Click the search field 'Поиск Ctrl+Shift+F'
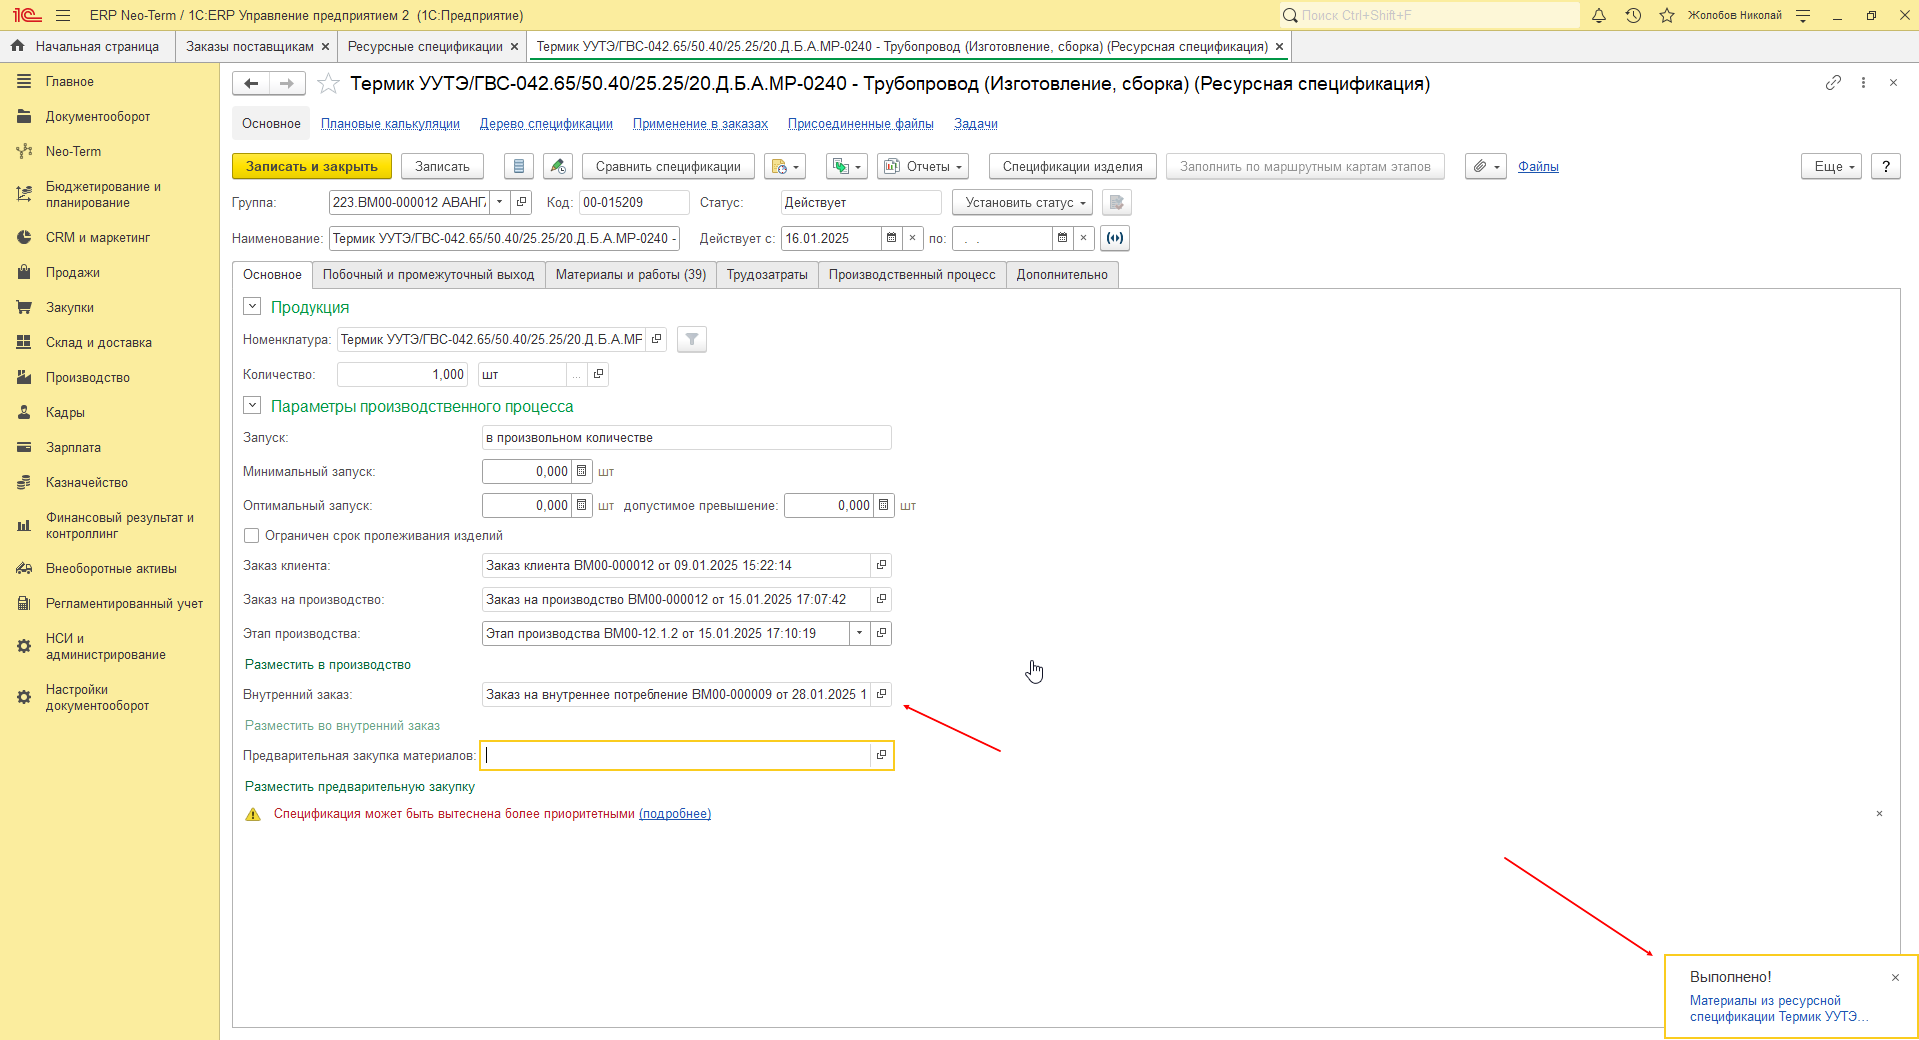Viewport: 1919px width, 1040px height. [1430, 15]
